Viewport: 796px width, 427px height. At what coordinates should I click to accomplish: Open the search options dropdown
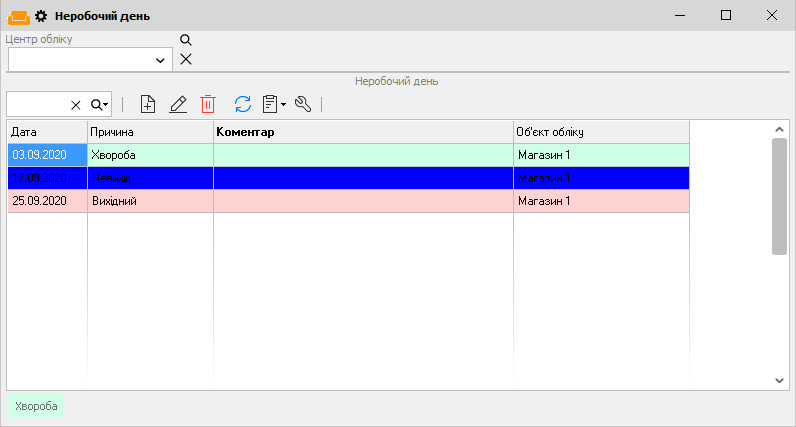pos(99,105)
